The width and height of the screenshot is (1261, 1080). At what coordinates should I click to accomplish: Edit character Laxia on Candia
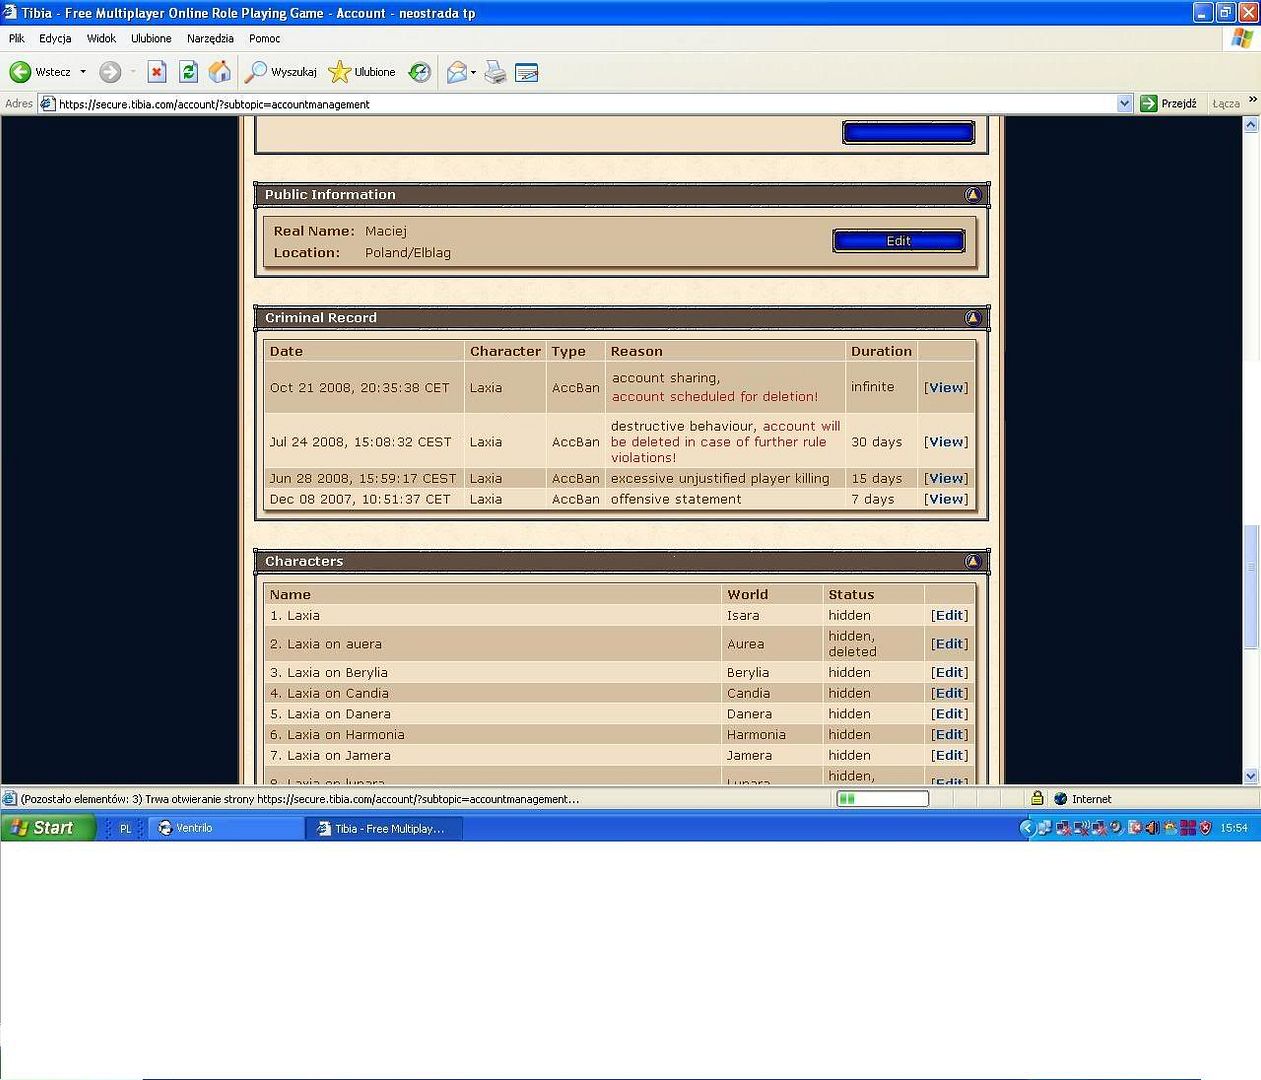(x=949, y=693)
